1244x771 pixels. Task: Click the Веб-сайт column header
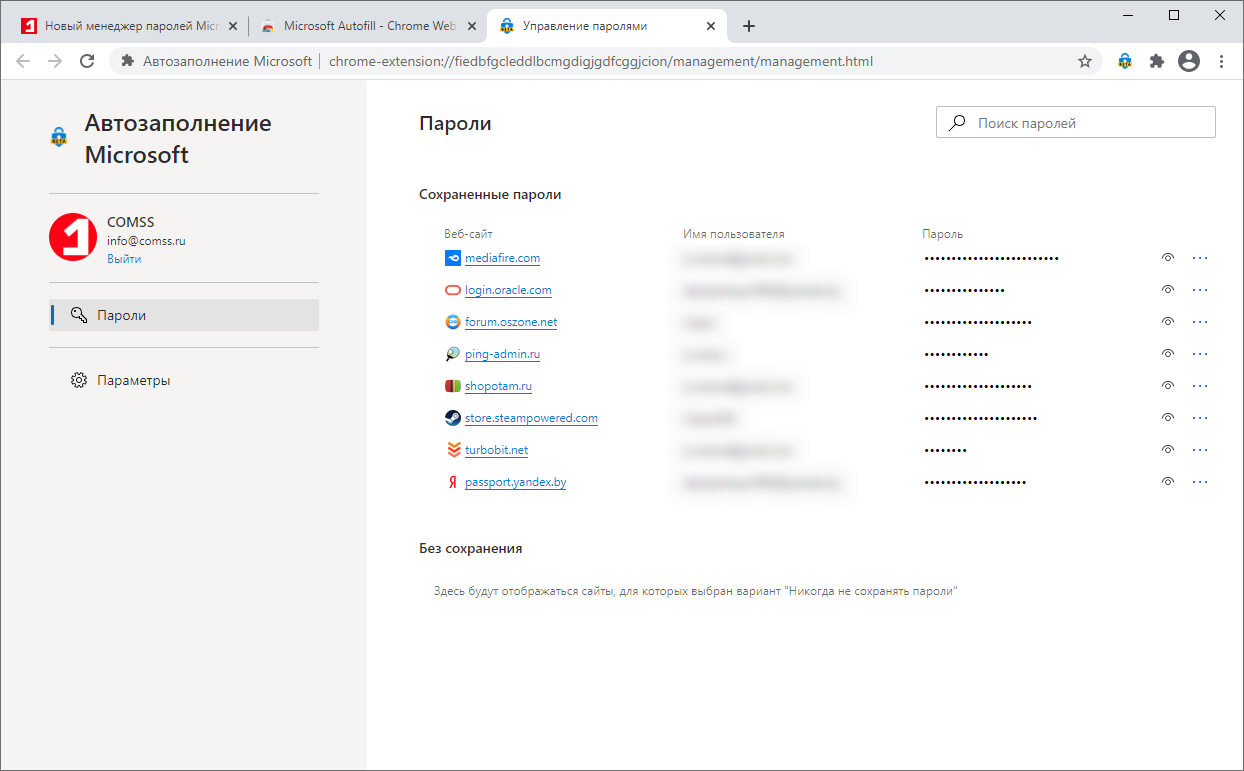[x=468, y=234]
